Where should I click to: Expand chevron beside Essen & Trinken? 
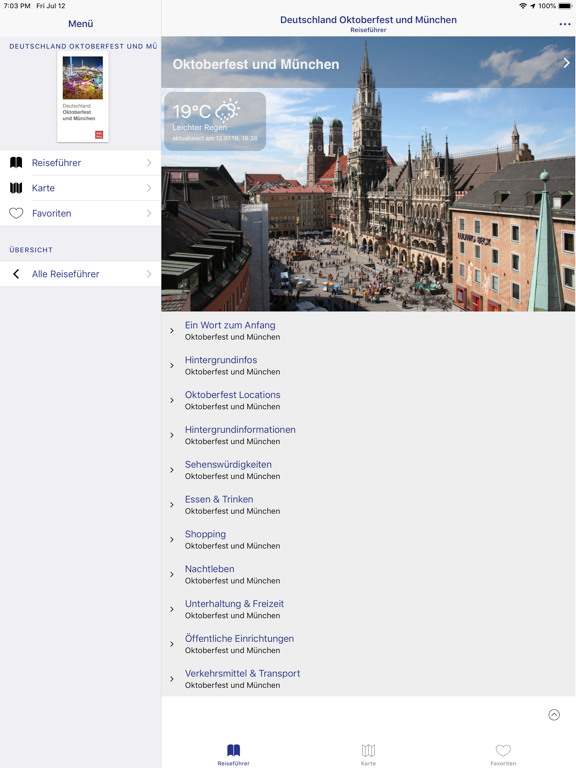171,504
